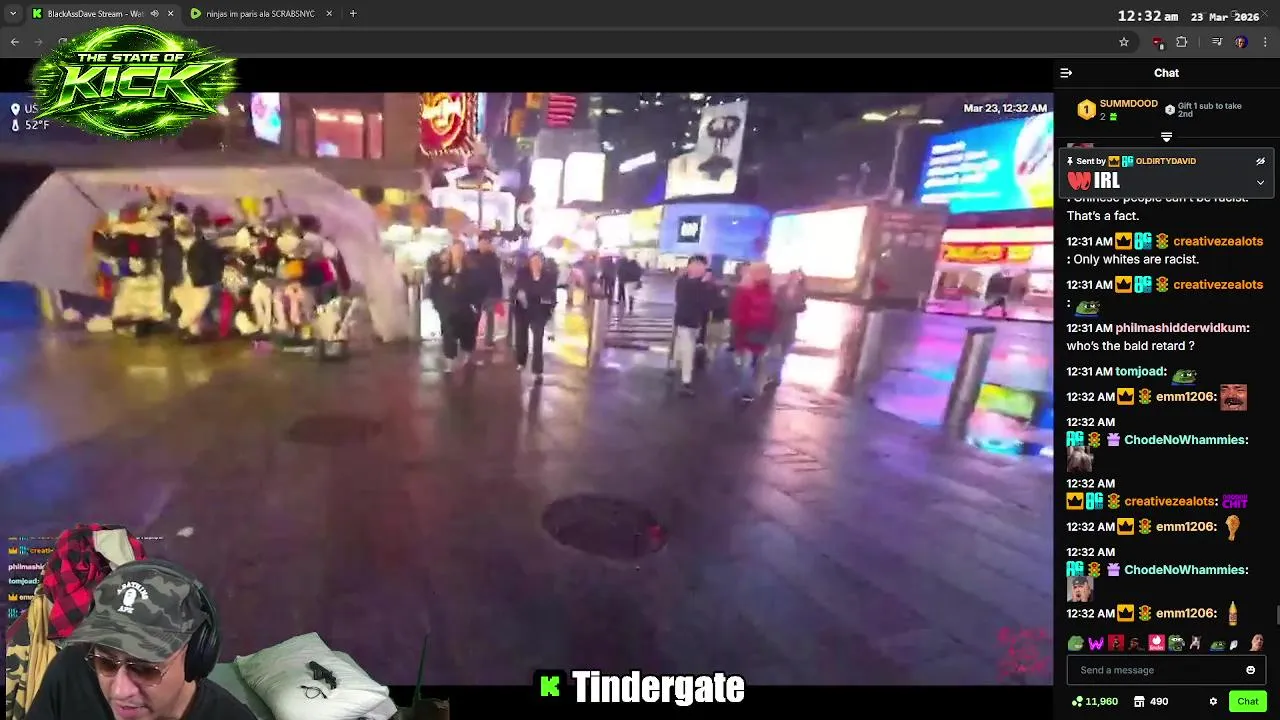Go back with the browser back arrow
Screen dimensions: 1280x720
pyautogui.click(x=15, y=42)
